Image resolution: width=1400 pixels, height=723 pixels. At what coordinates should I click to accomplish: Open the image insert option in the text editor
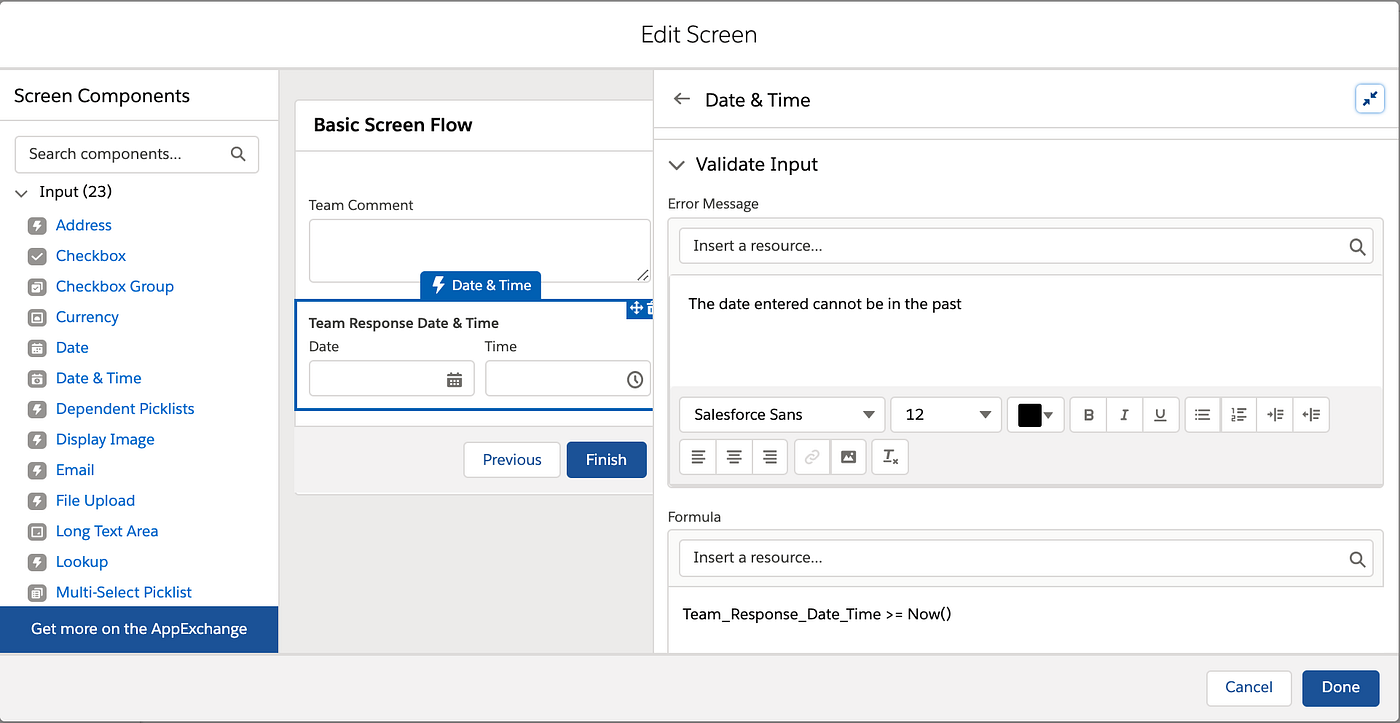point(848,457)
